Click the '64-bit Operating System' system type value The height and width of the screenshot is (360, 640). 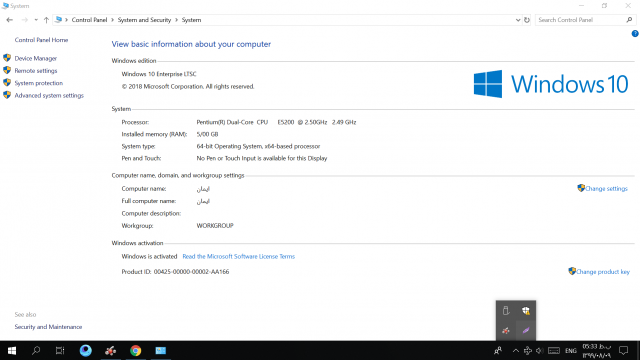258,146
